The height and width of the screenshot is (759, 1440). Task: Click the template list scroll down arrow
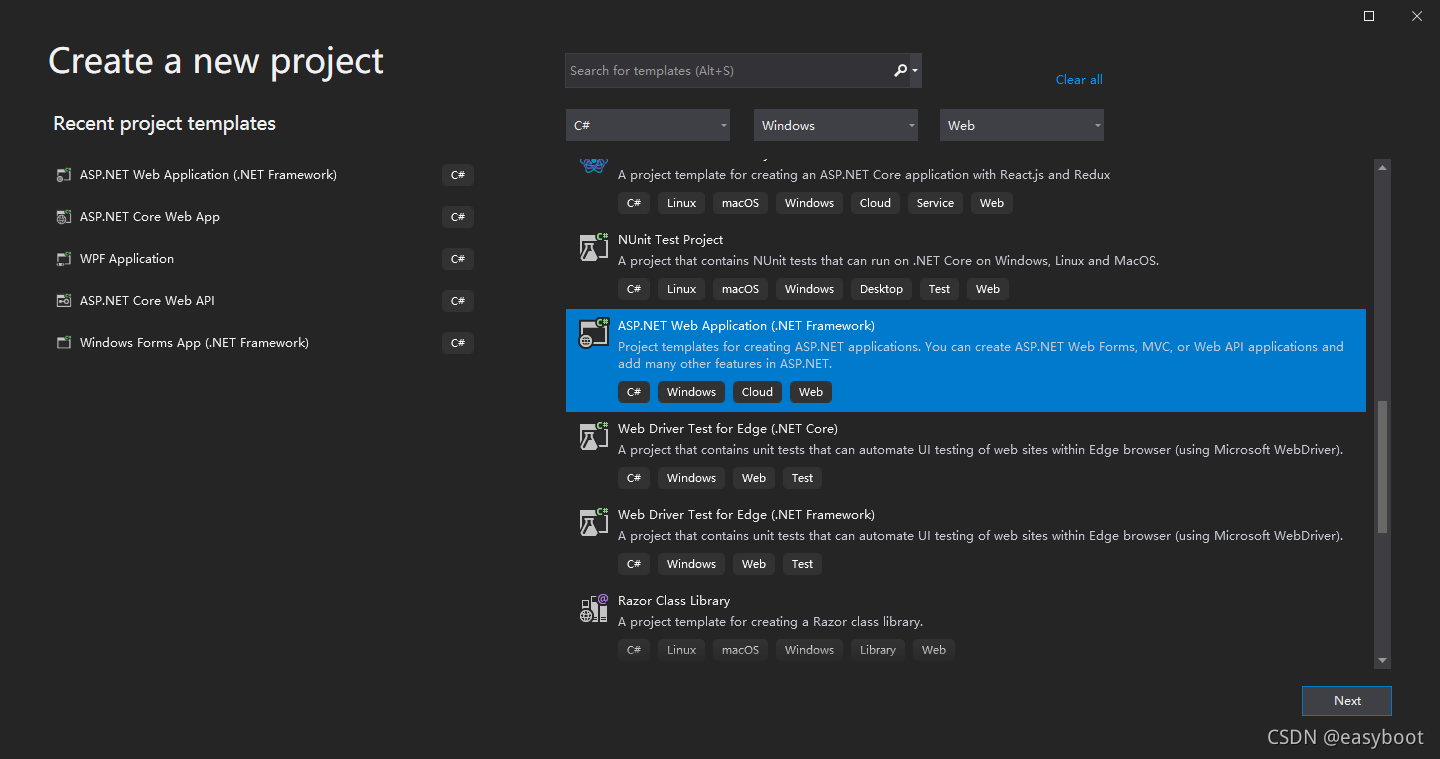tap(1383, 661)
